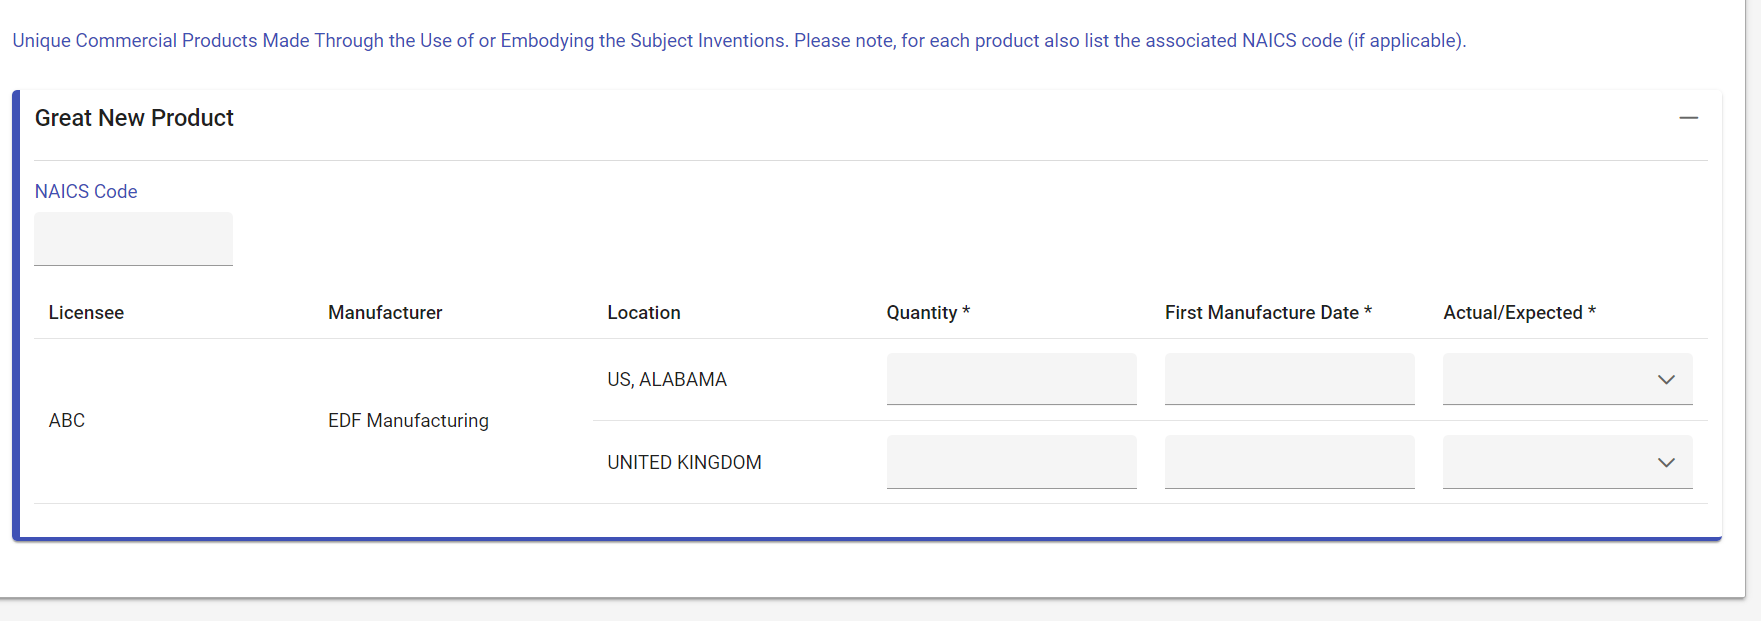Select the ABC licensee cell
Screen dimensions: 1761x621
[x=67, y=421]
